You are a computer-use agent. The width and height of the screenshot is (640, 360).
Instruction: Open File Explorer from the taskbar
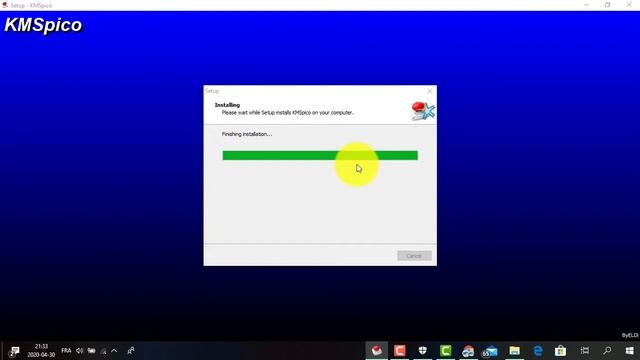(x=514, y=351)
